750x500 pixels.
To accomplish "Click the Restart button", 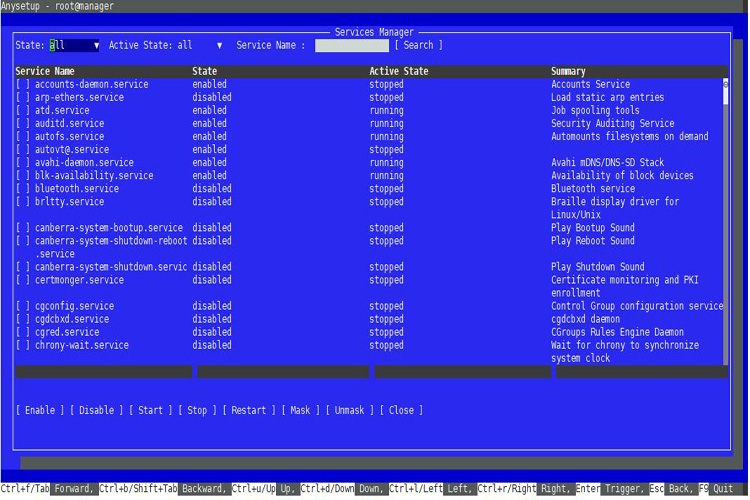I will pos(249,410).
